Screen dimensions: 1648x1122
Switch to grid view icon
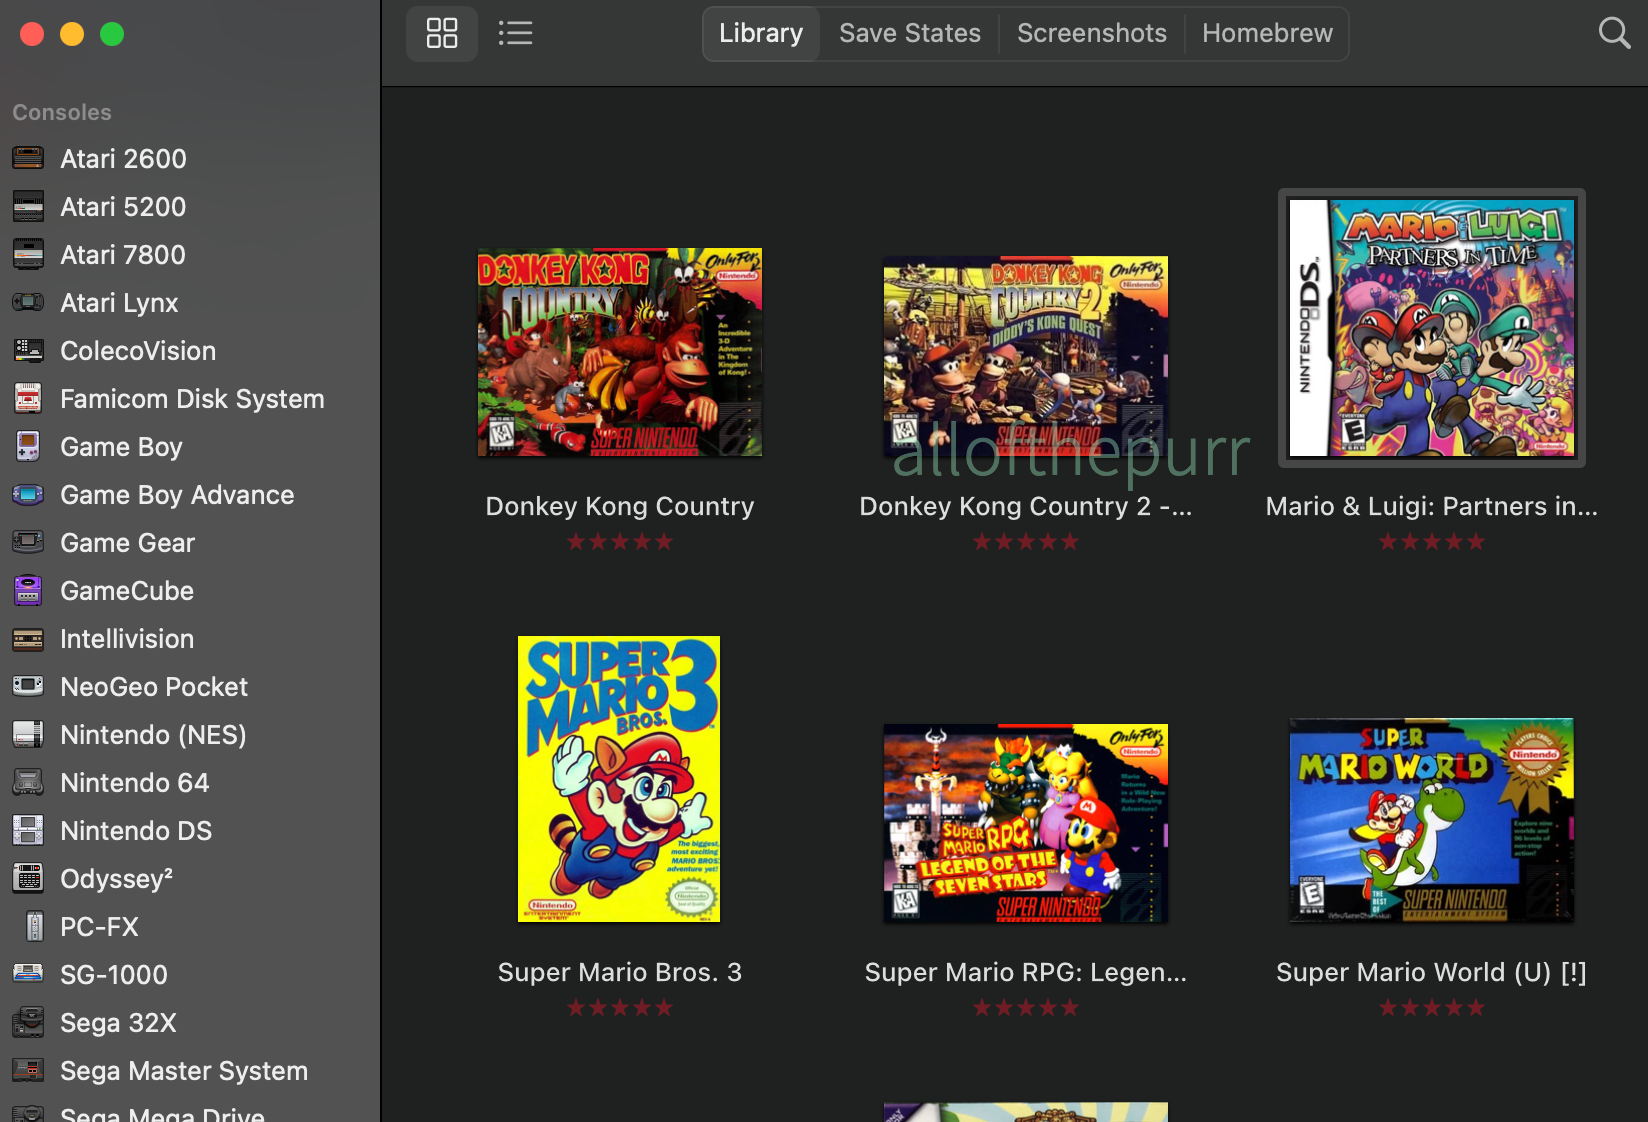tap(441, 33)
